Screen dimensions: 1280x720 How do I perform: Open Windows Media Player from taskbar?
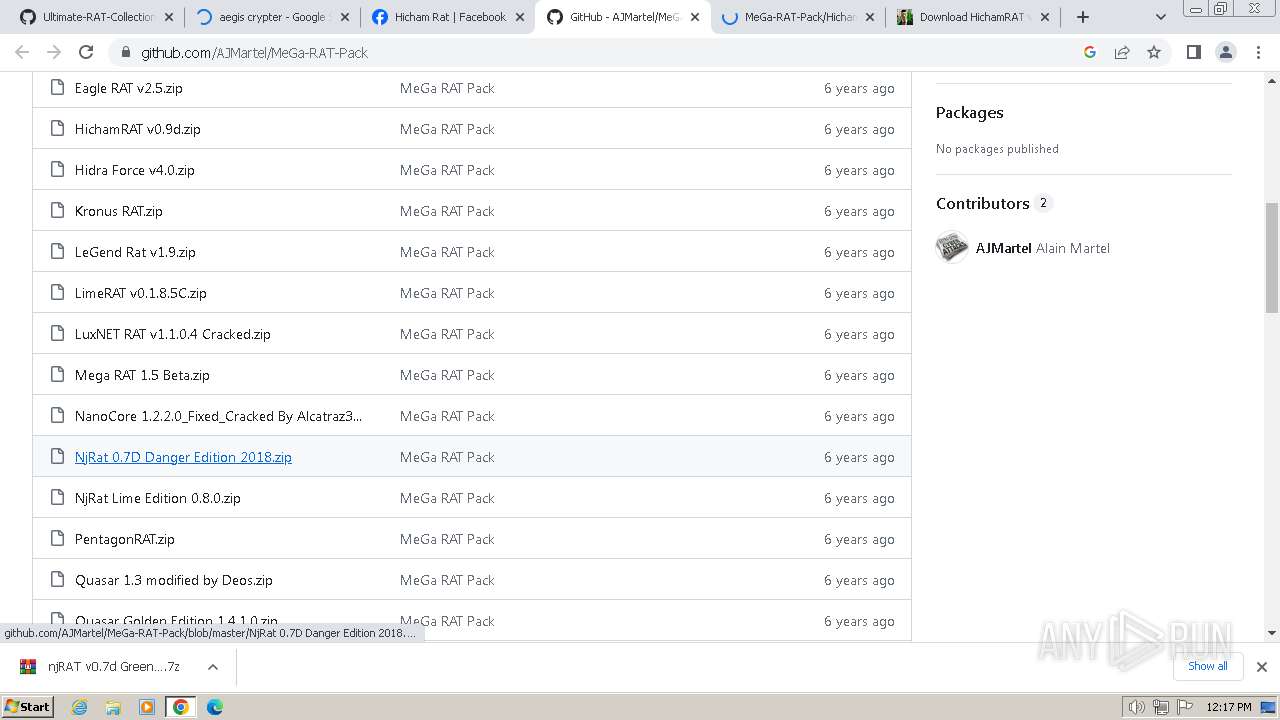pos(147,707)
